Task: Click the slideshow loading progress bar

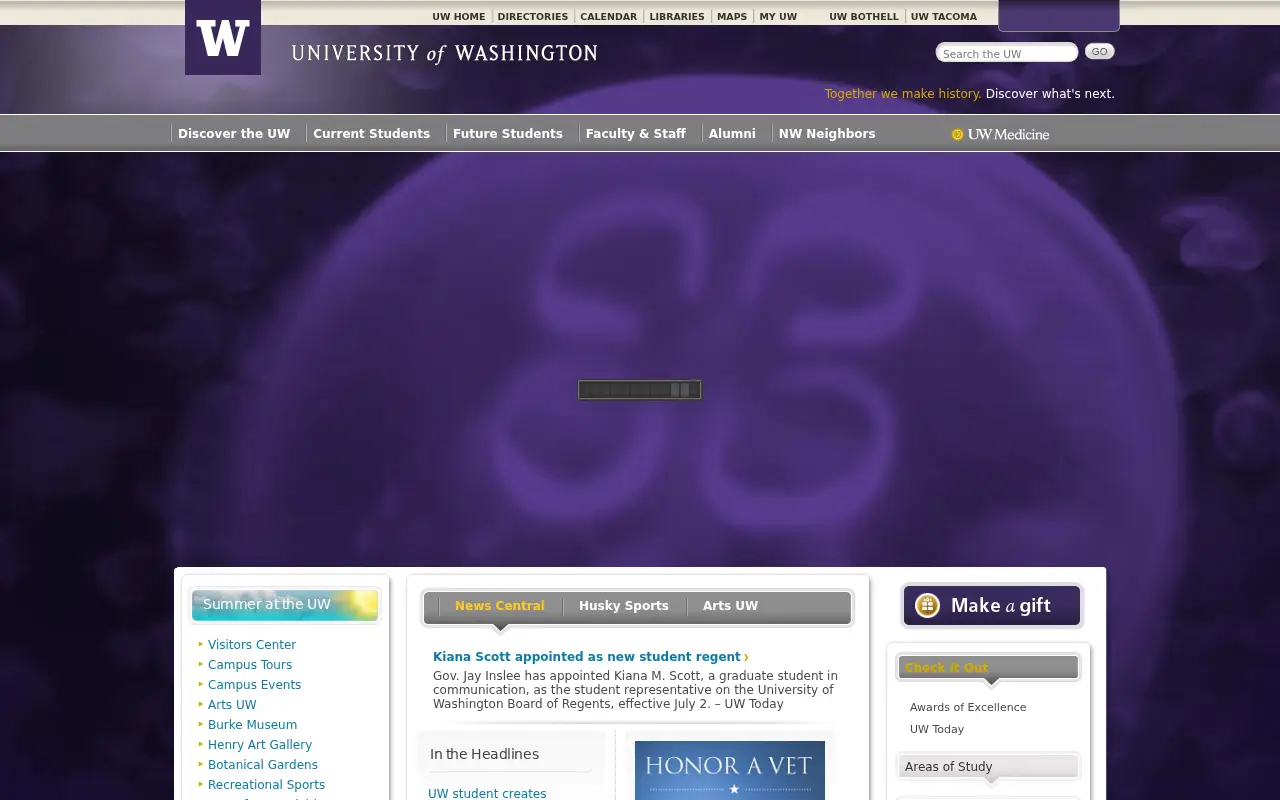Action: pos(640,390)
